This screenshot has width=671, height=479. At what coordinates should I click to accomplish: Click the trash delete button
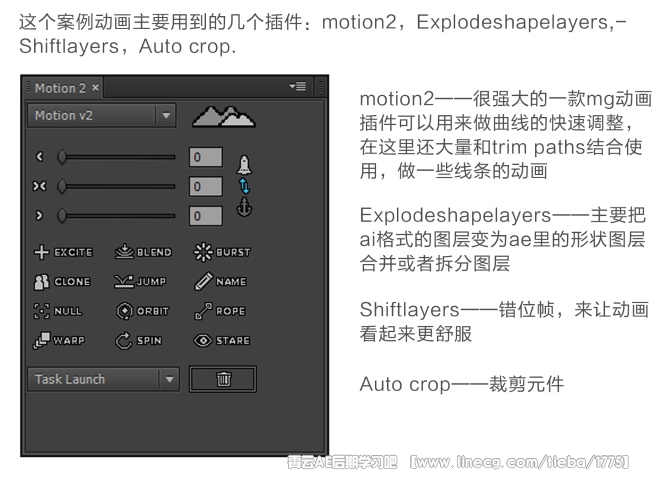(x=223, y=379)
